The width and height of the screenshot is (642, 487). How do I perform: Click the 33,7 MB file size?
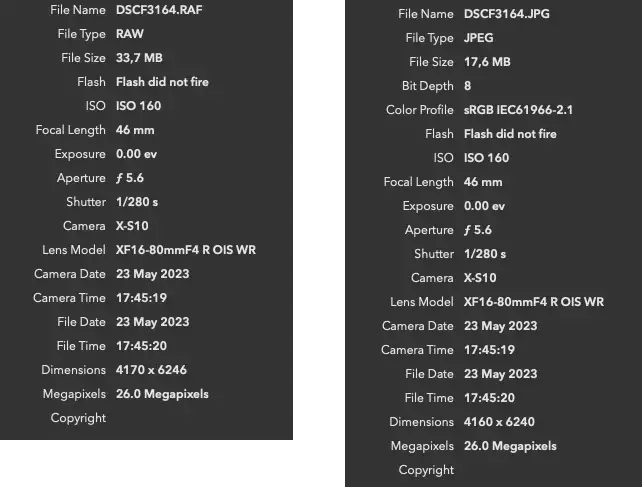click(x=139, y=58)
